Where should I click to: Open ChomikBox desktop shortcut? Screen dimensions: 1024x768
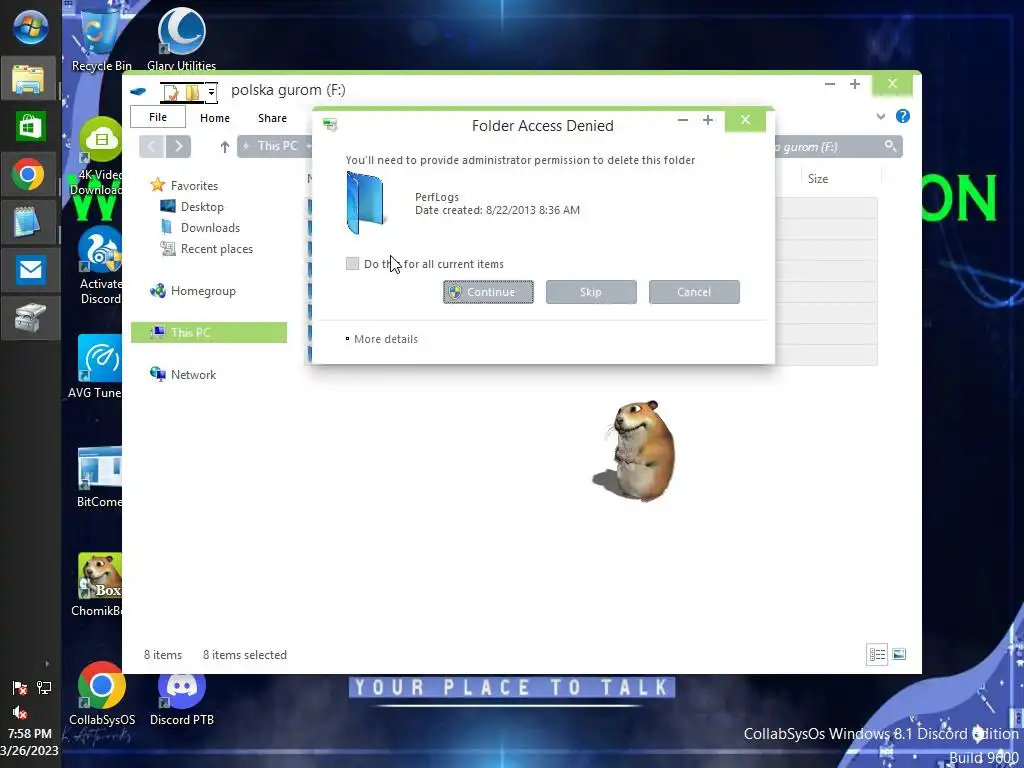[98, 585]
